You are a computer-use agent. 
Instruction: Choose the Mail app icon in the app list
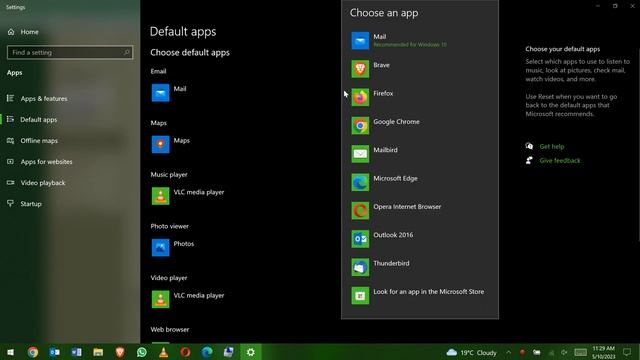tap(360, 41)
